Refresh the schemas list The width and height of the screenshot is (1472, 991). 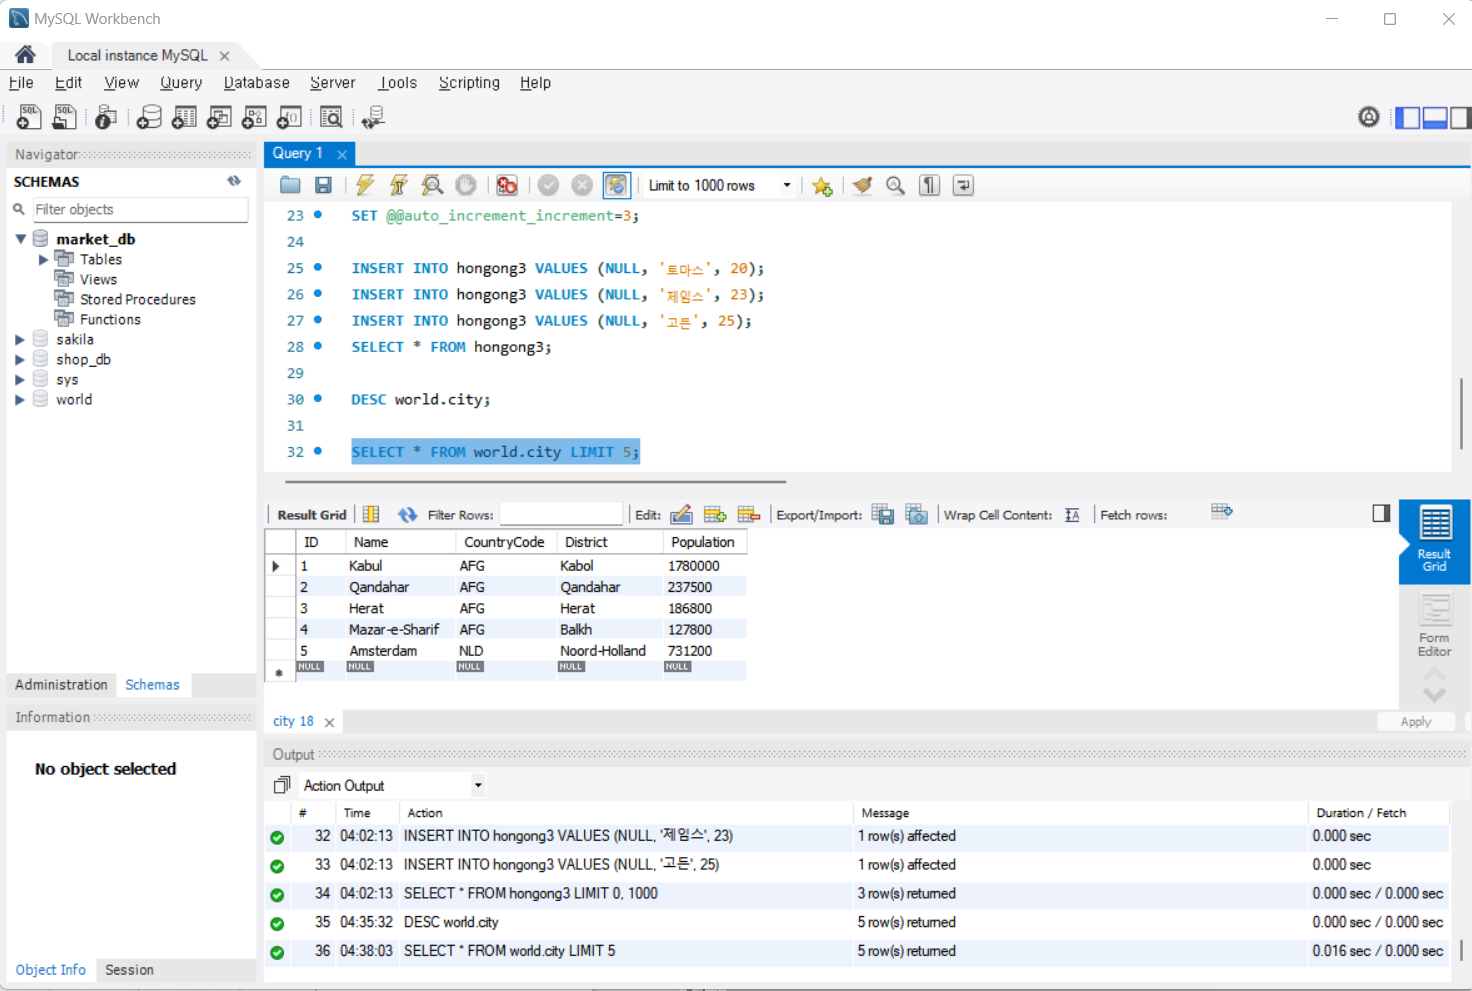click(234, 181)
